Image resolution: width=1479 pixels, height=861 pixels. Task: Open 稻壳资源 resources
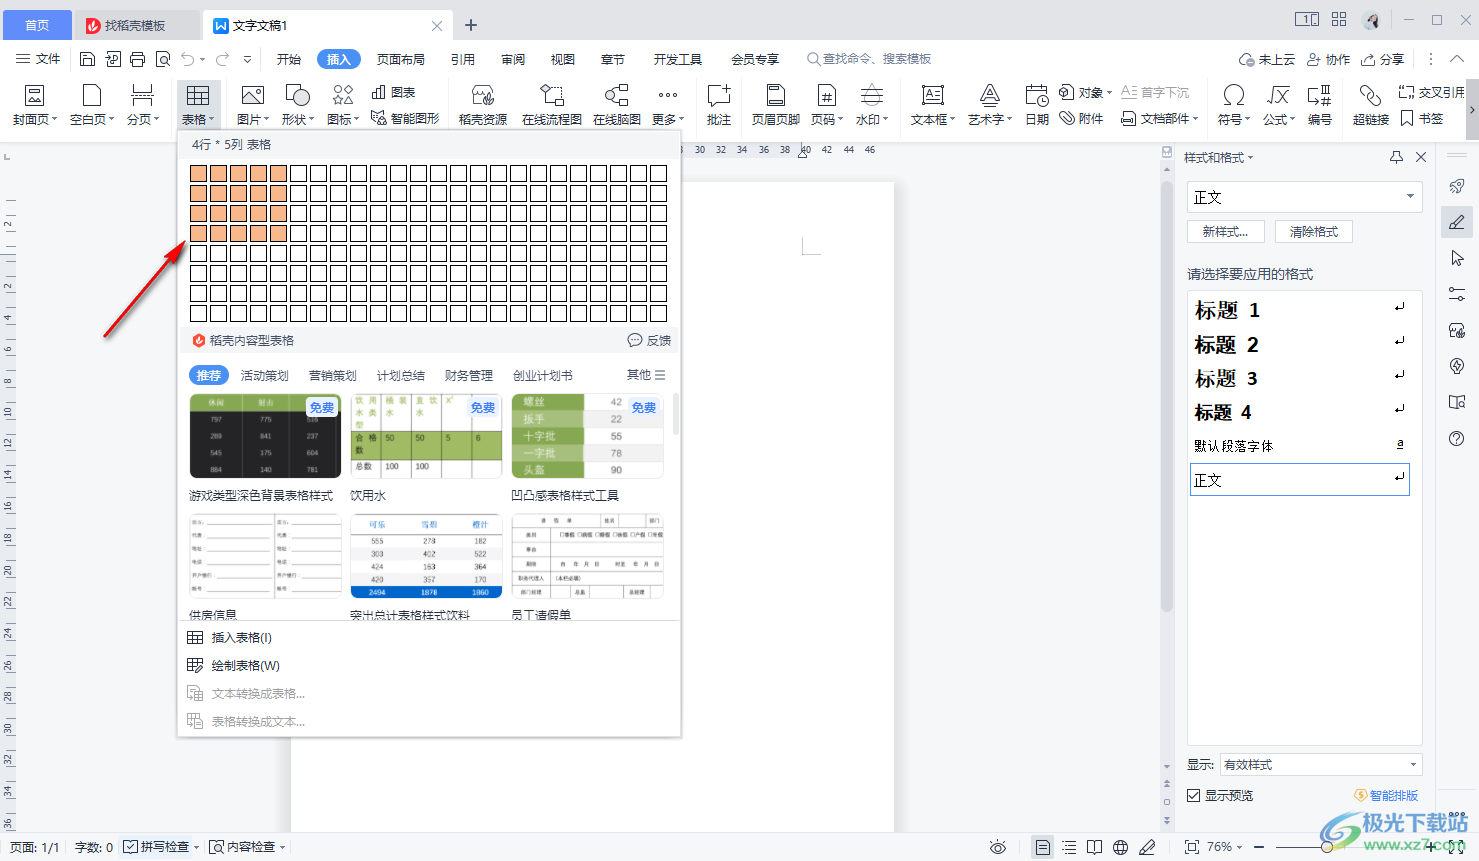point(483,105)
